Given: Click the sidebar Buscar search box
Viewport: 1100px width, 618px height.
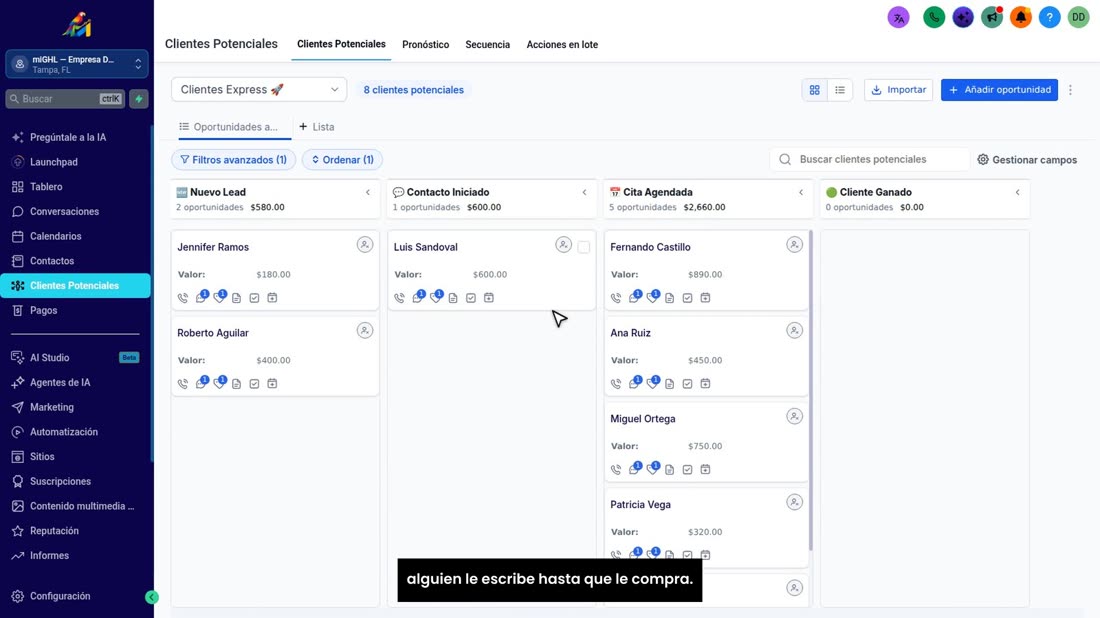Looking at the screenshot, I should click(65, 99).
